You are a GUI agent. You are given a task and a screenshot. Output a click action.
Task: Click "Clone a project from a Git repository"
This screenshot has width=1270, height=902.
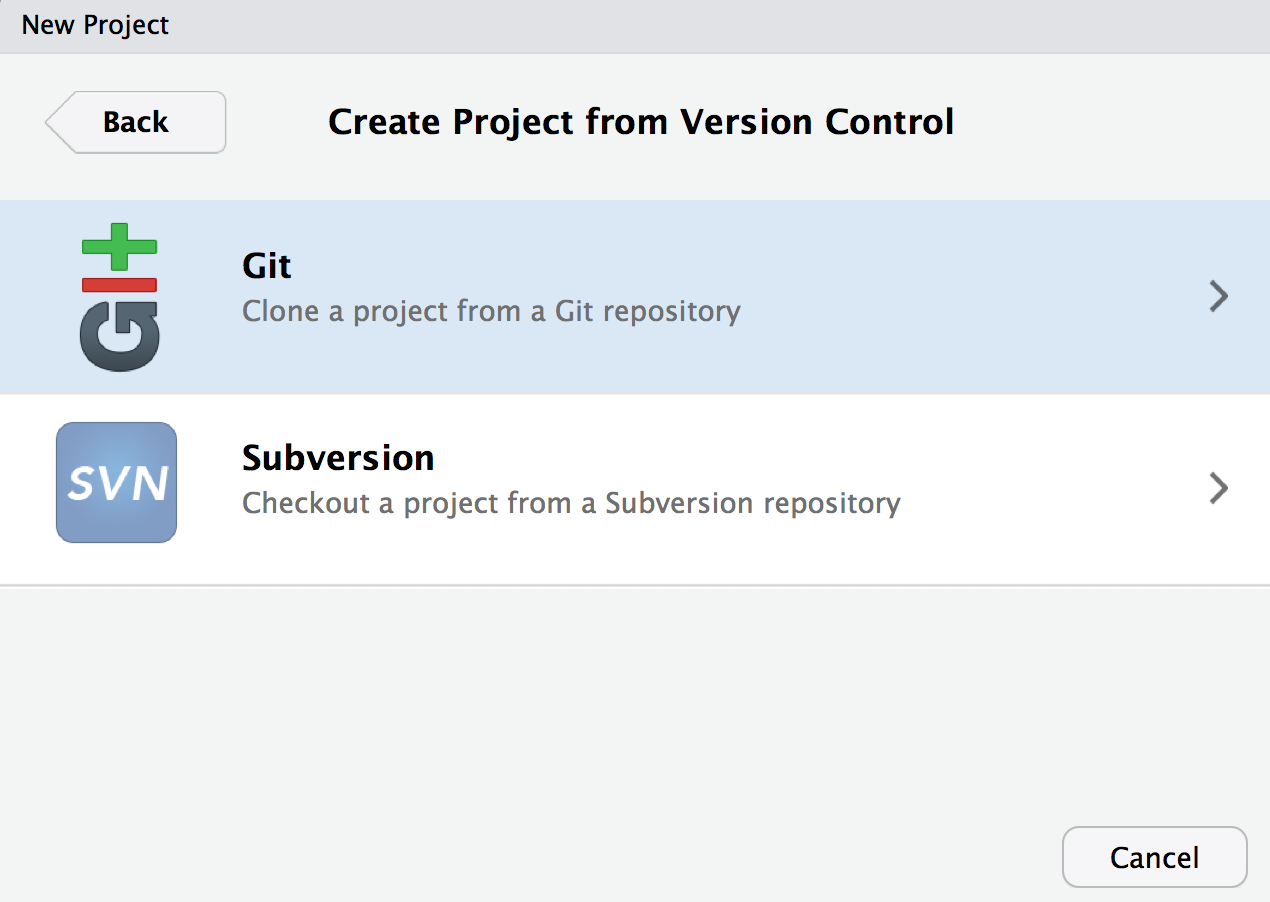(491, 311)
